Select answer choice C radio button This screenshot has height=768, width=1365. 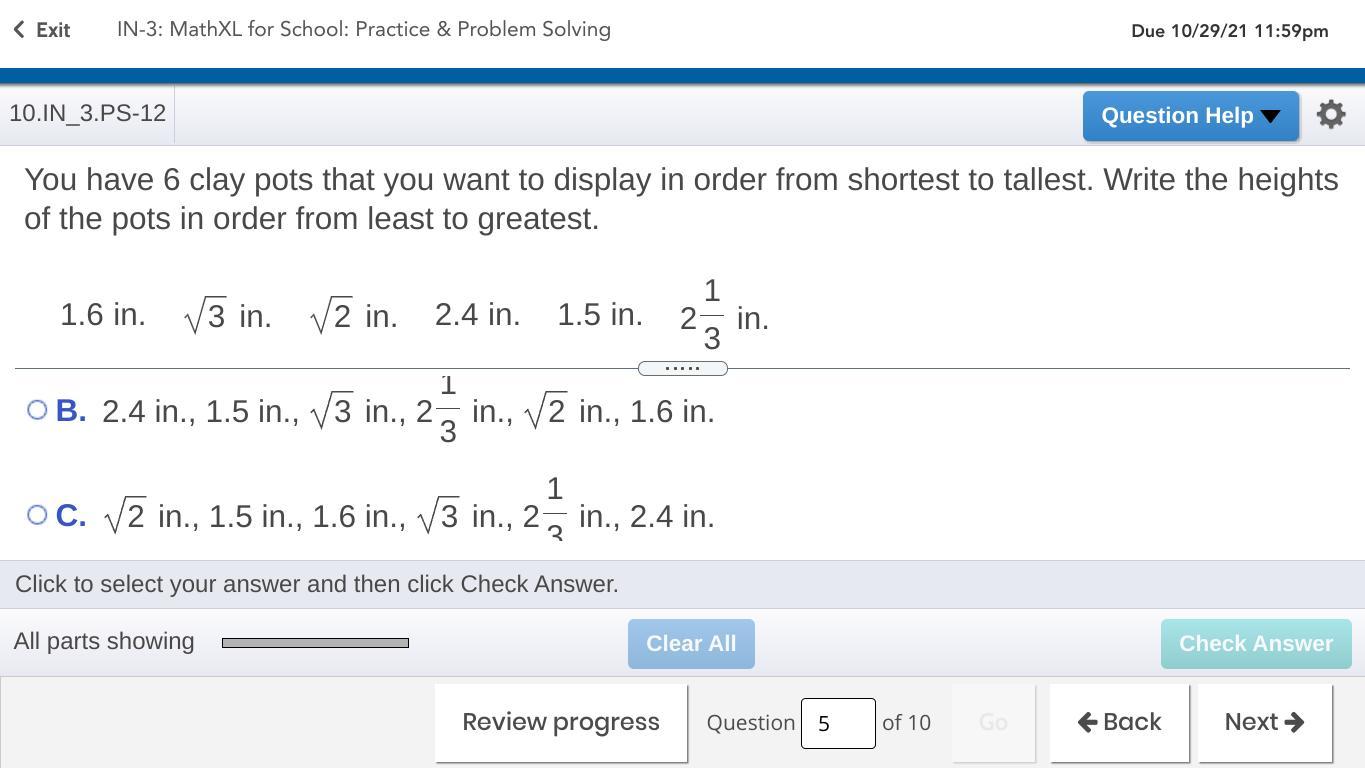[x=37, y=515]
